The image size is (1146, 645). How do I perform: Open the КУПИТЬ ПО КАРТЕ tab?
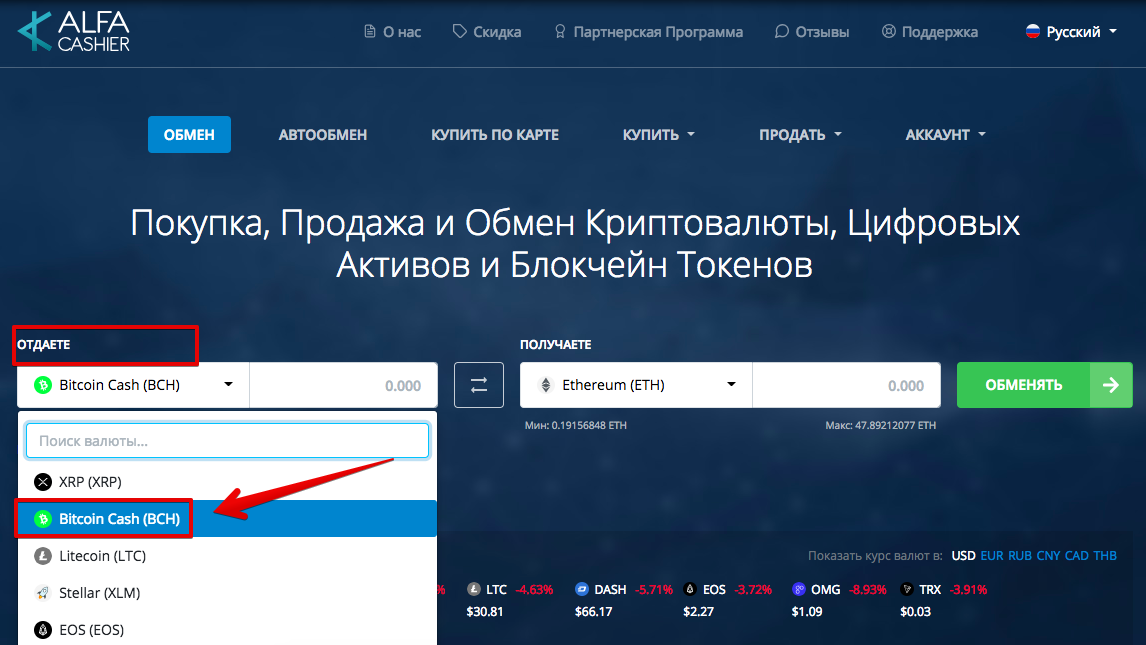pyautogui.click(x=495, y=134)
